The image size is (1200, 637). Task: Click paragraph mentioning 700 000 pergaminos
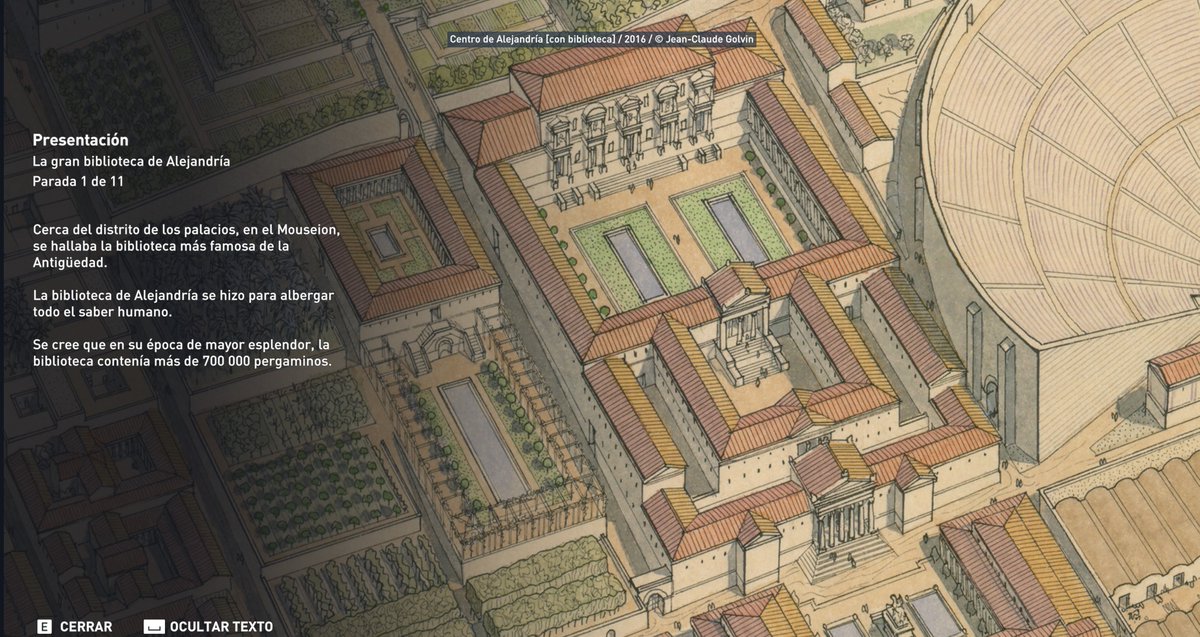click(181, 353)
